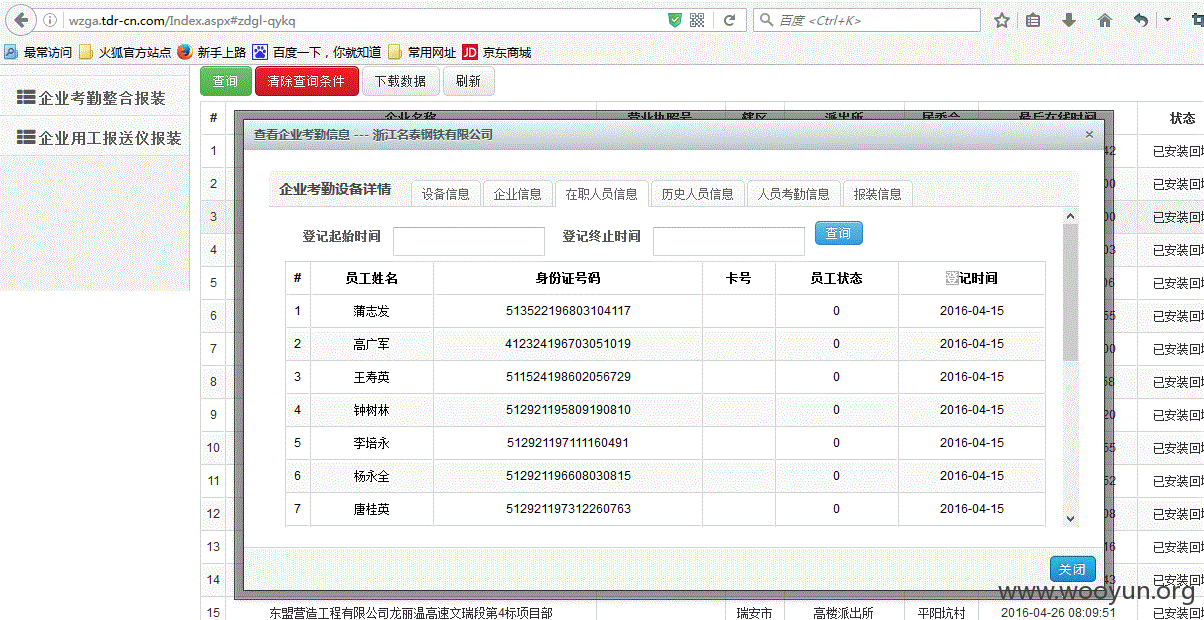Click the 员工姓名 column header

coord(372,278)
